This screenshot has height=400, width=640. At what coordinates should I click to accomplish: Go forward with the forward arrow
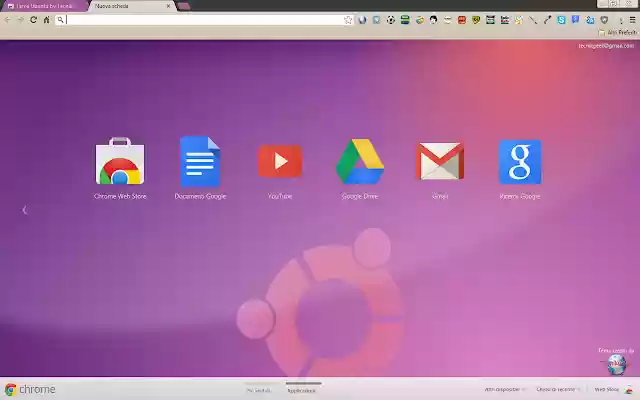pos(20,20)
